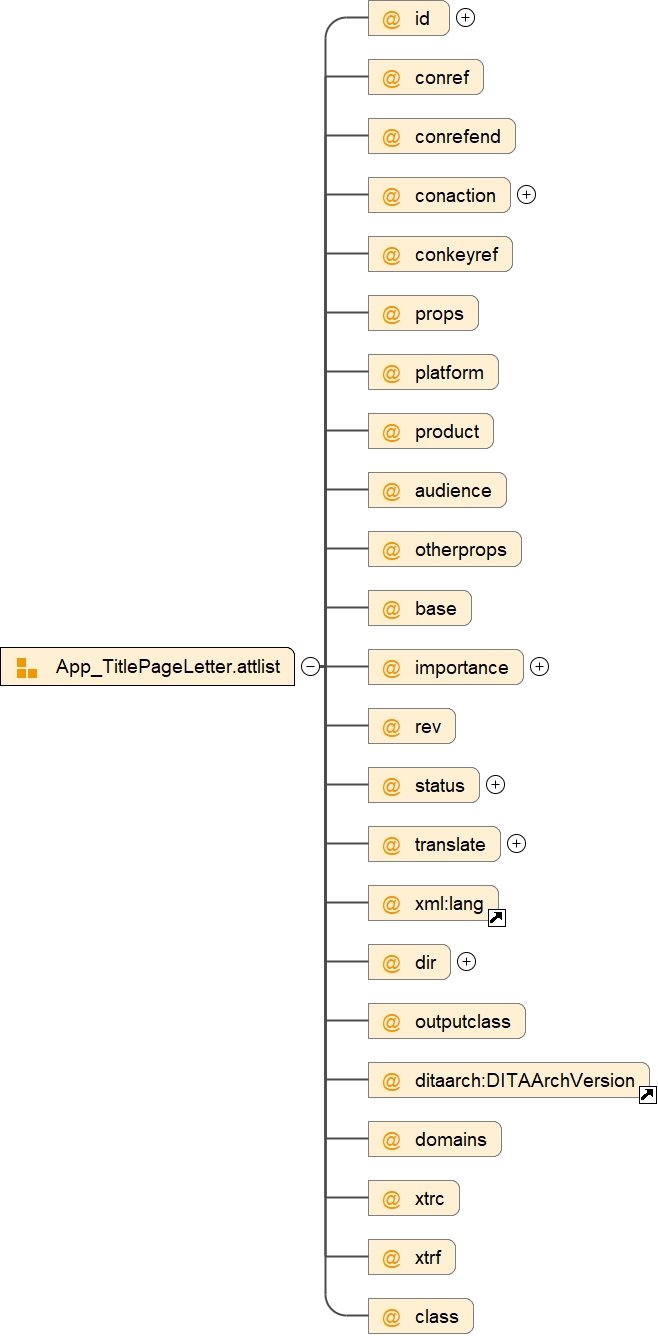Follow the xml:lang reference arrow icon
Viewport: 658px width, 1342px height.
pyautogui.click(x=496, y=917)
